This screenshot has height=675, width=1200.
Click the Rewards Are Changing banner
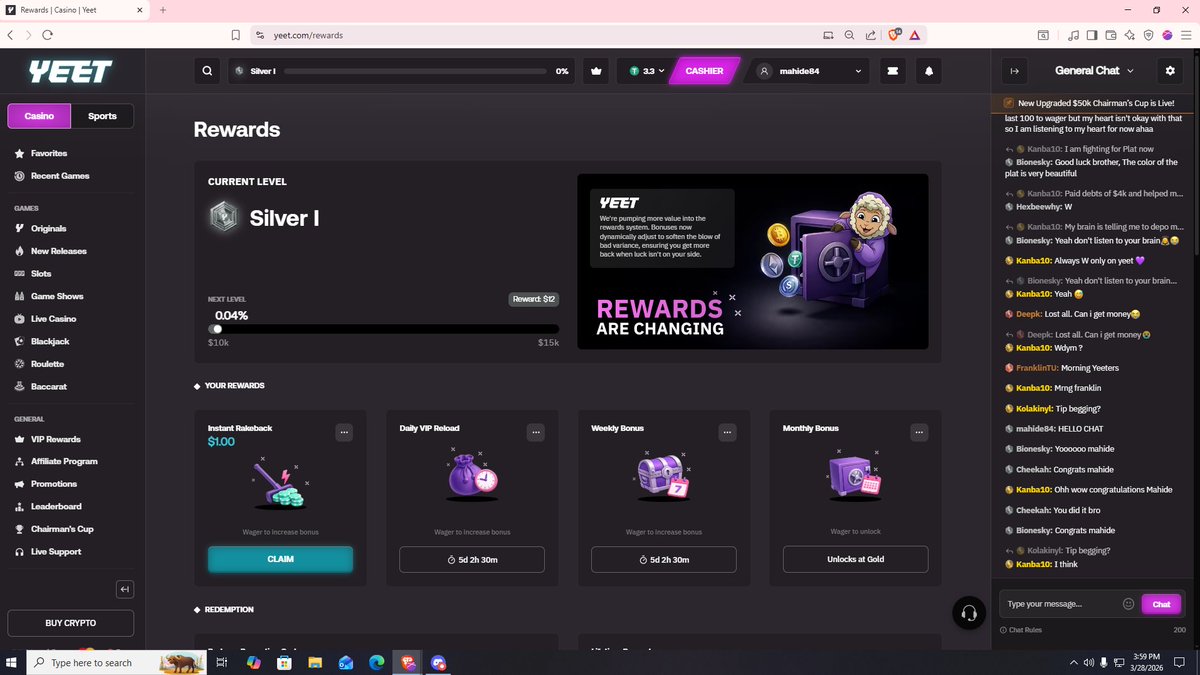pos(752,262)
